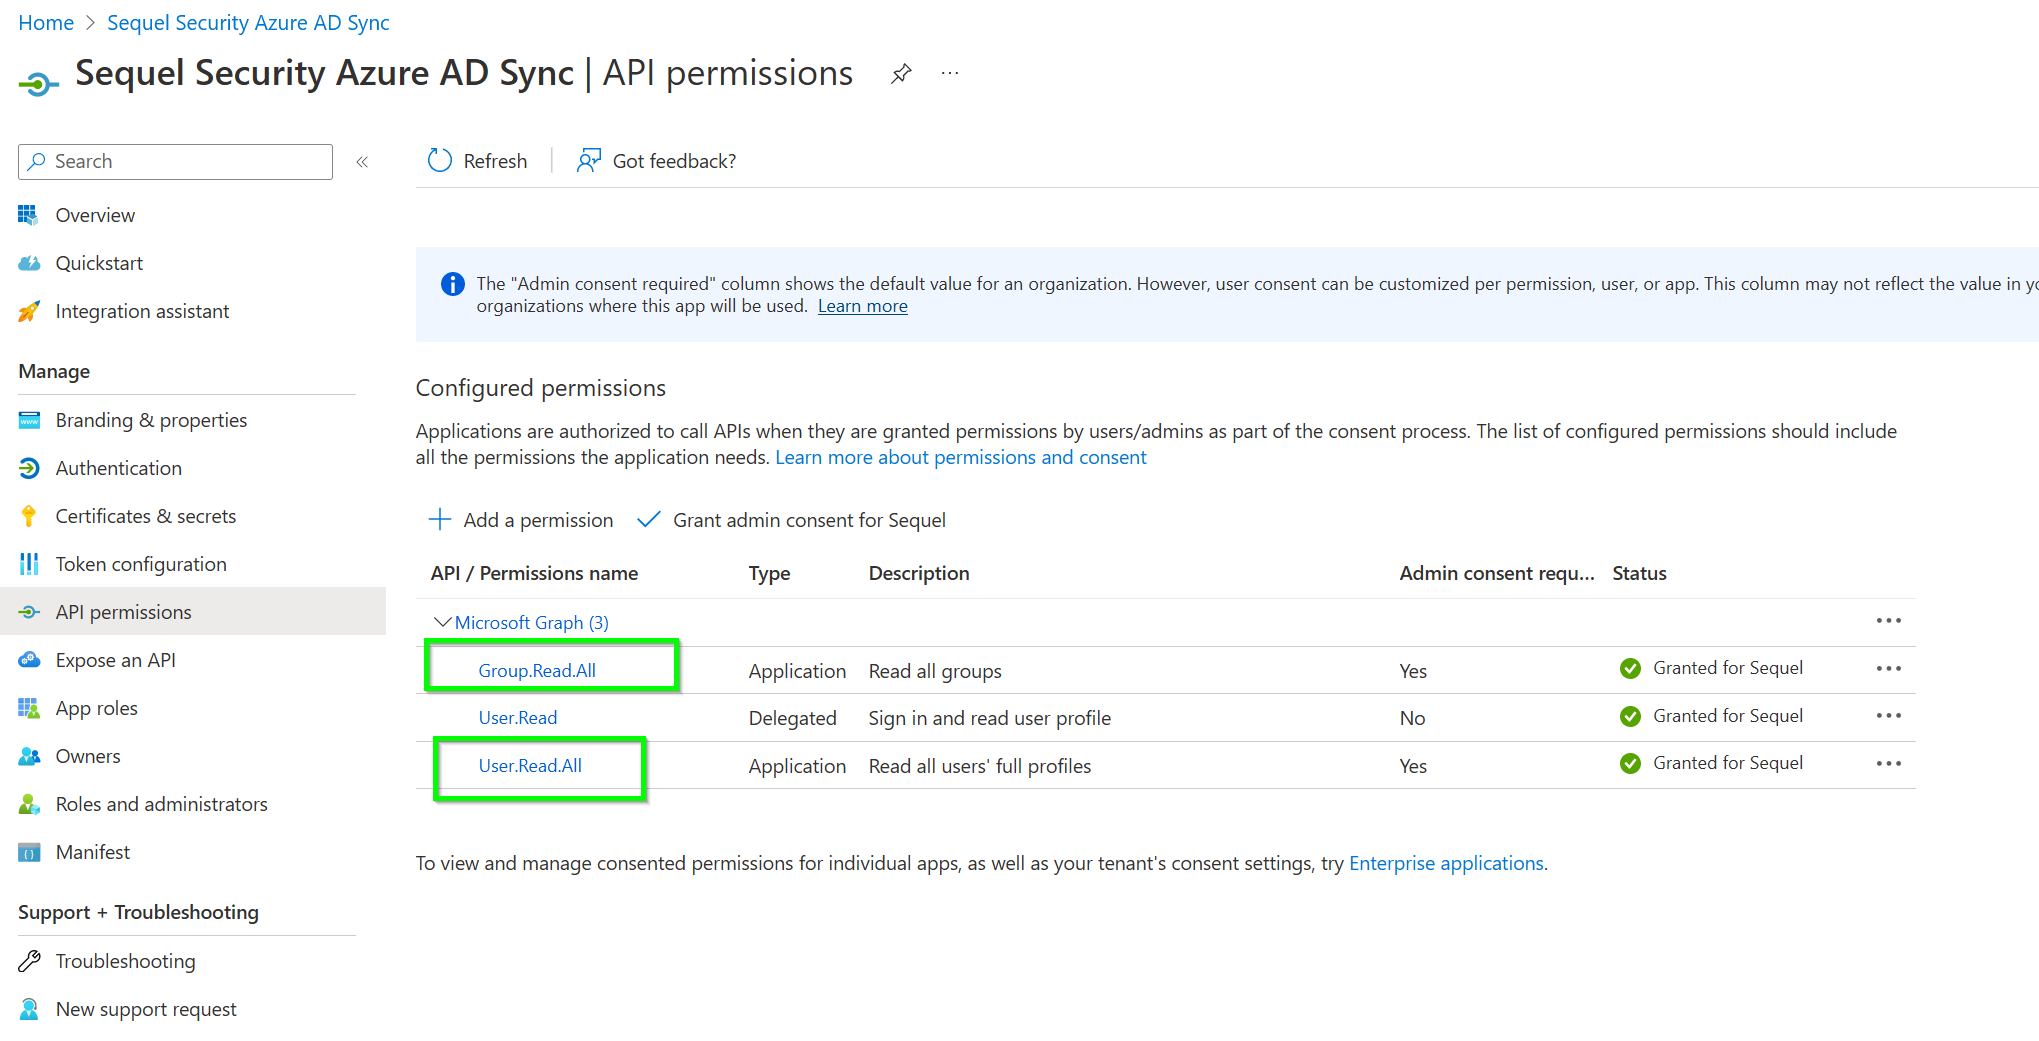Open the Manifest page
This screenshot has height=1041, width=2039.
click(x=92, y=852)
